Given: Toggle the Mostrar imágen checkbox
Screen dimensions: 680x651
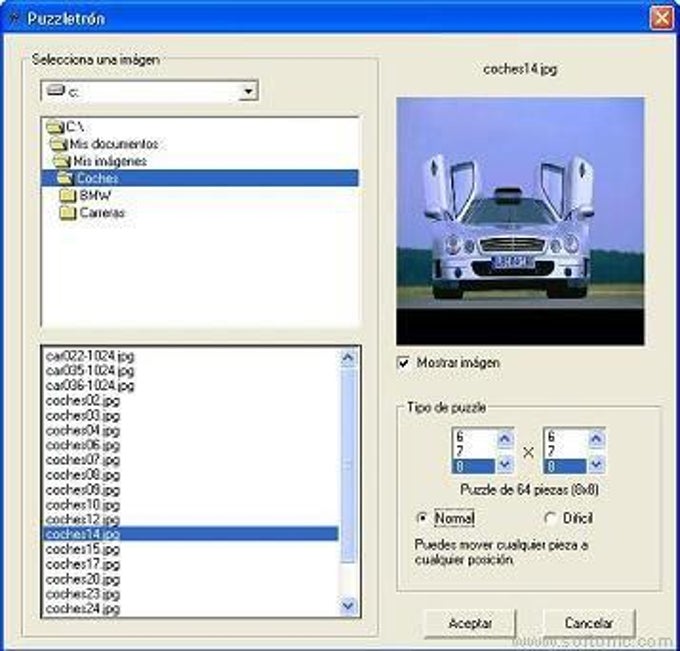Looking at the screenshot, I should (x=403, y=363).
